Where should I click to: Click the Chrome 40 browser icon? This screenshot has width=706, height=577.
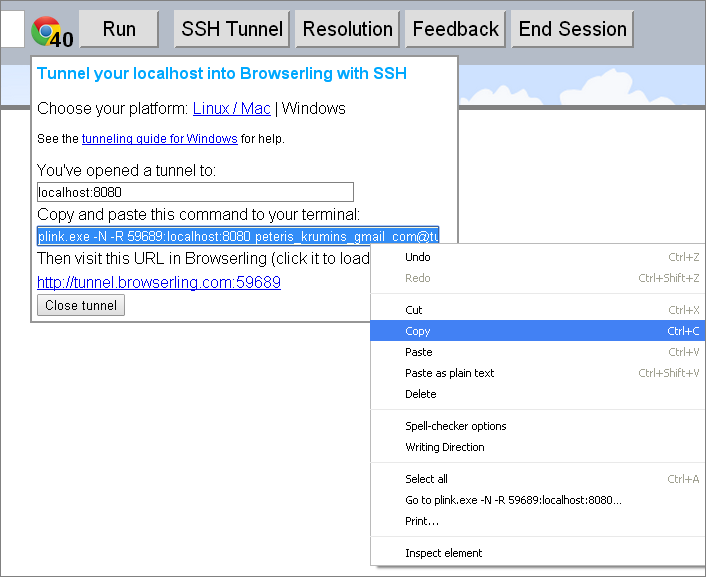coord(52,32)
